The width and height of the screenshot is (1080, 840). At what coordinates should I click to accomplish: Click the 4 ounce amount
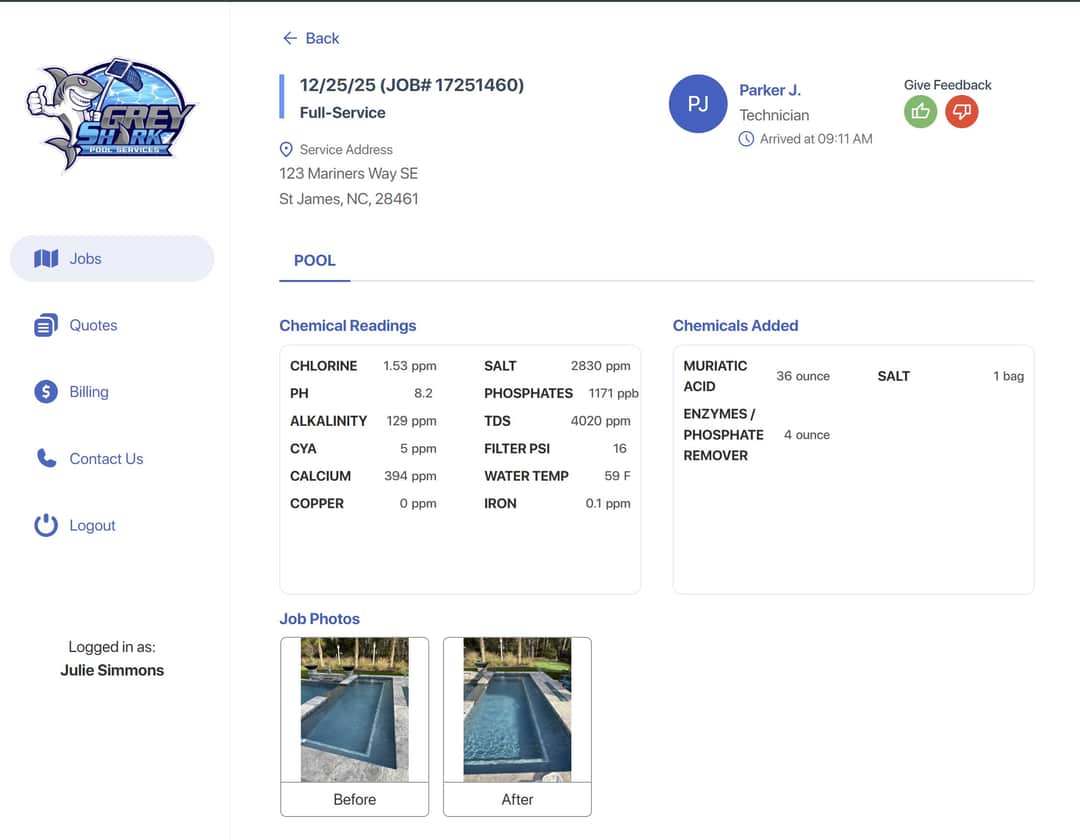pyautogui.click(x=807, y=434)
